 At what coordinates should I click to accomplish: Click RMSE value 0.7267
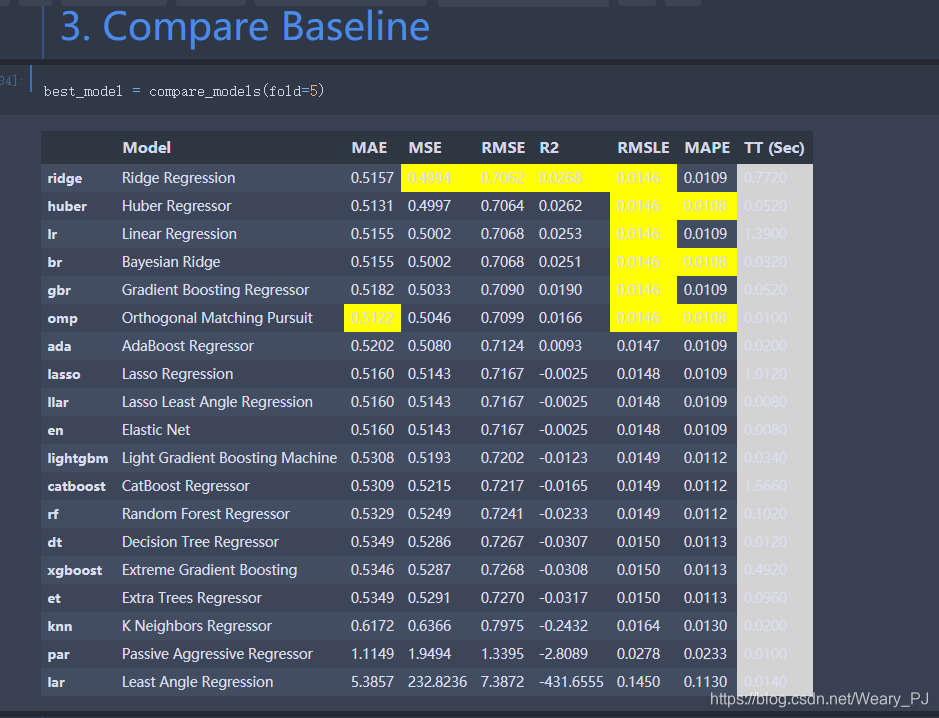502,542
